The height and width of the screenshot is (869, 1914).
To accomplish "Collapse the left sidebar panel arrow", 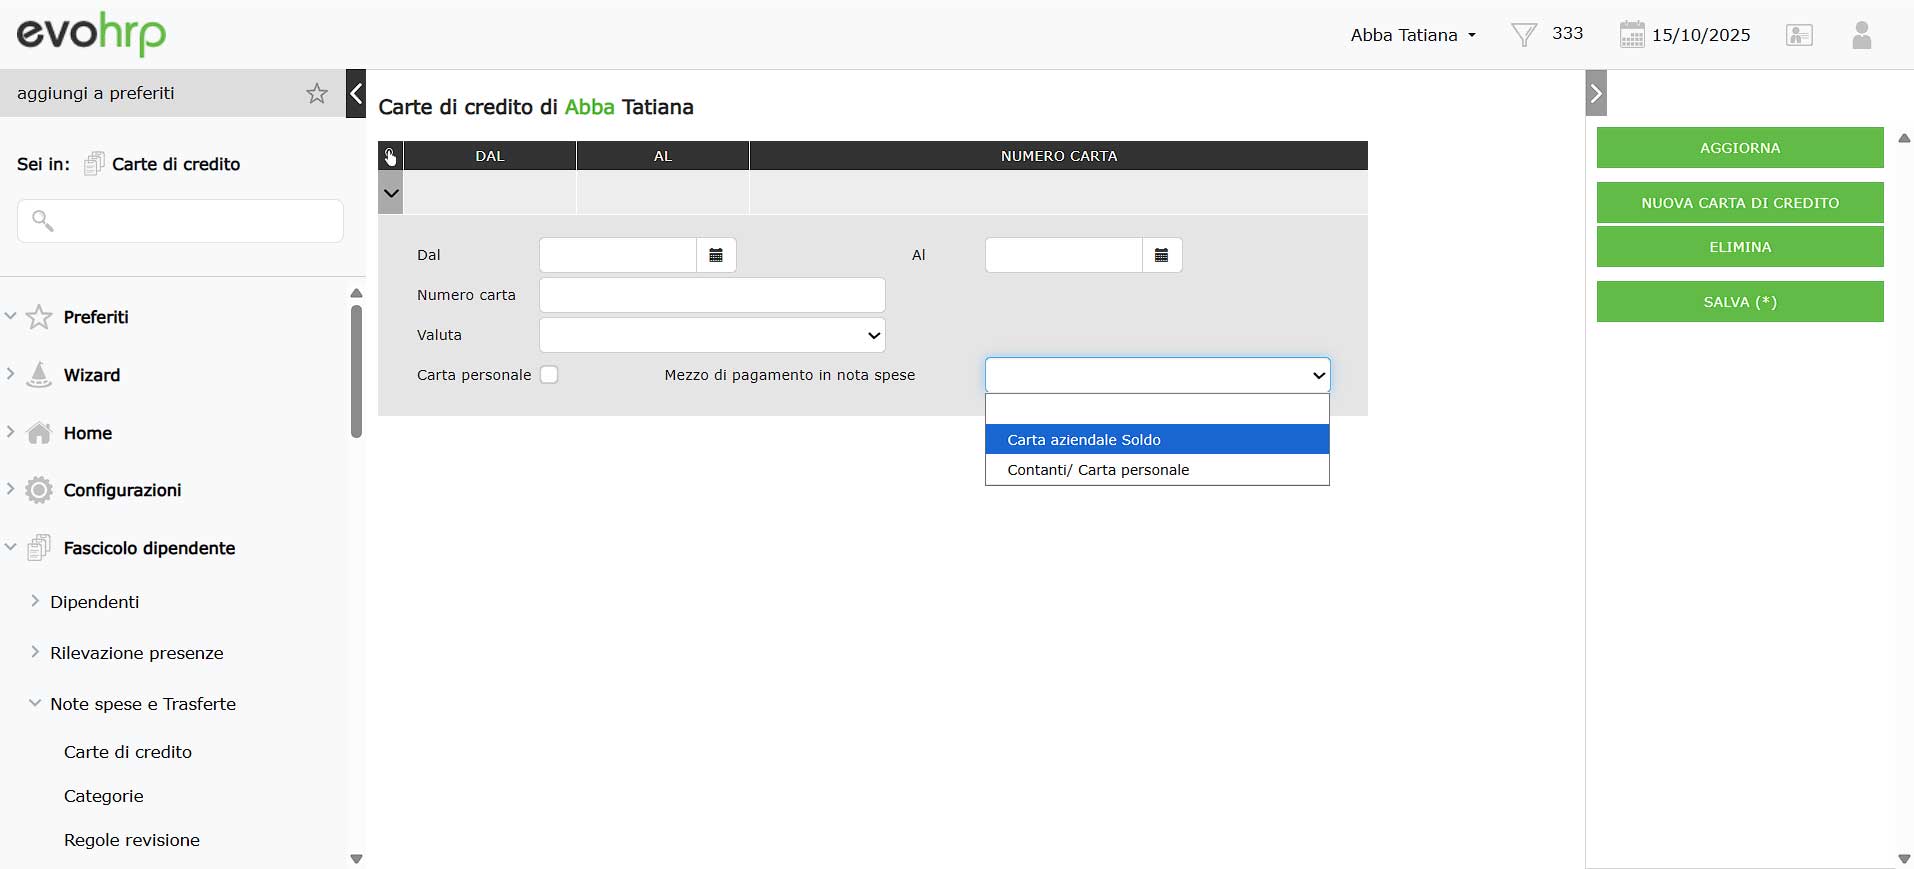I will click(356, 94).
